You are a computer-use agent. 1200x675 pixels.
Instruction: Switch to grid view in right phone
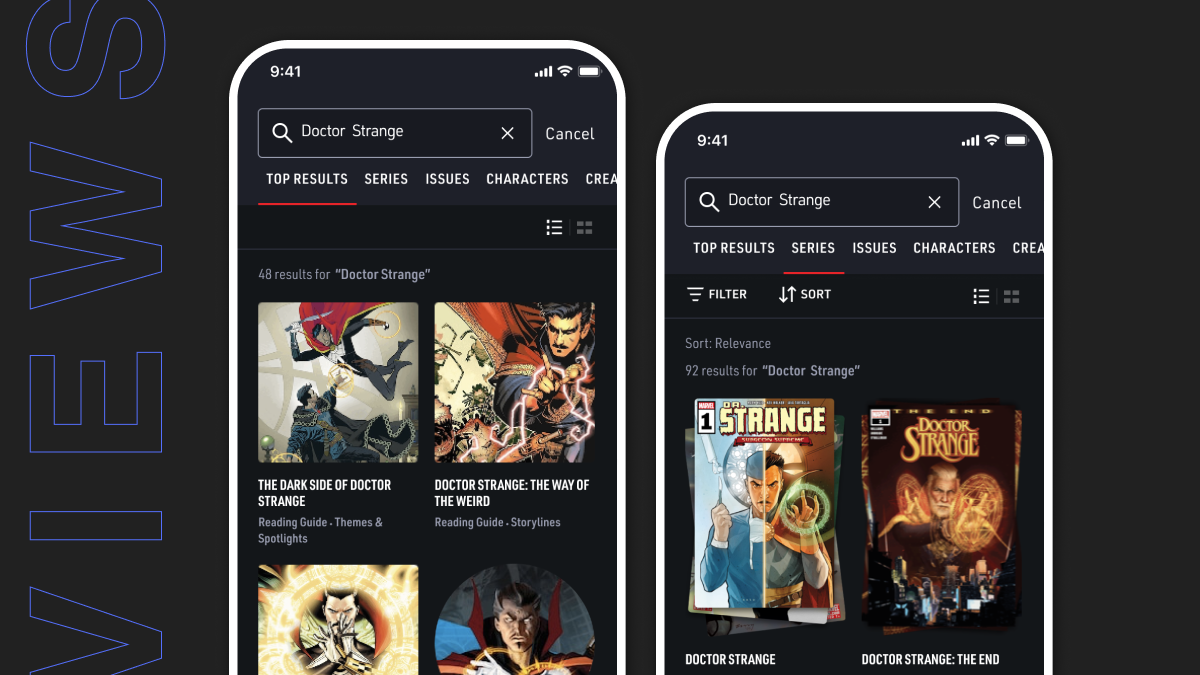tap(1012, 296)
